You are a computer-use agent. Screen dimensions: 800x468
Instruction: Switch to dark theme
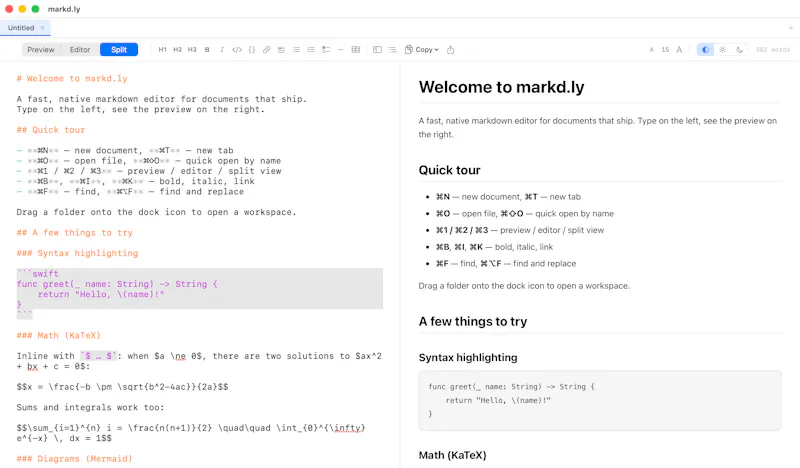click(x=739, y=50)
